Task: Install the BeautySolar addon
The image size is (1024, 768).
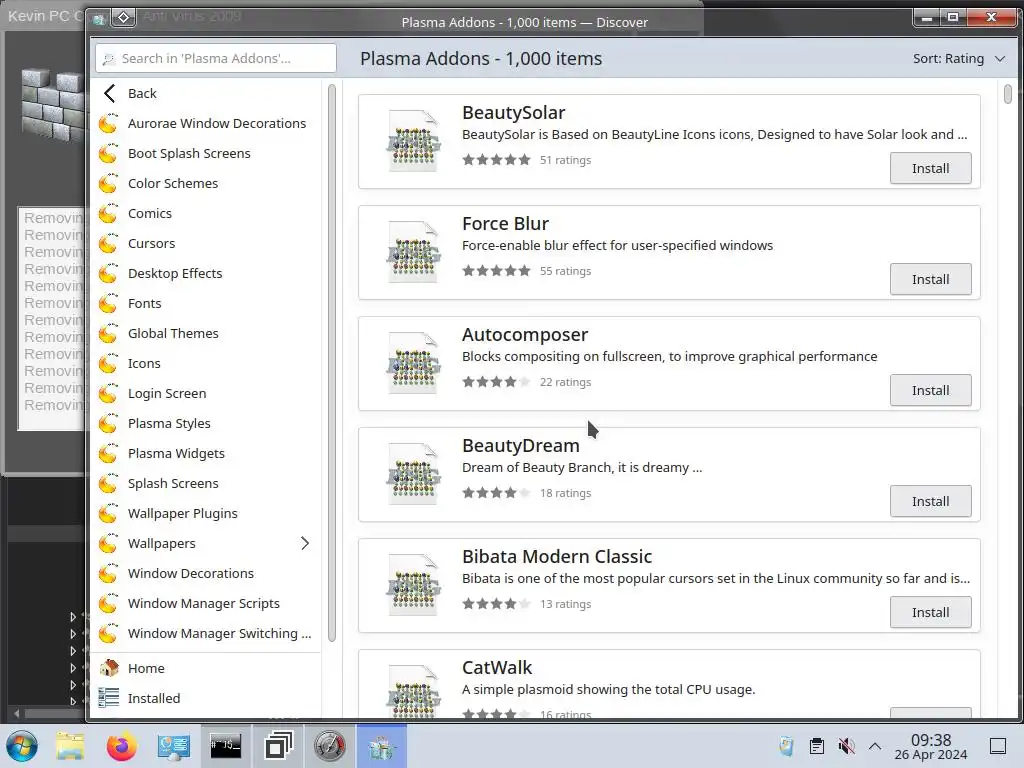Action: (930, 168)
